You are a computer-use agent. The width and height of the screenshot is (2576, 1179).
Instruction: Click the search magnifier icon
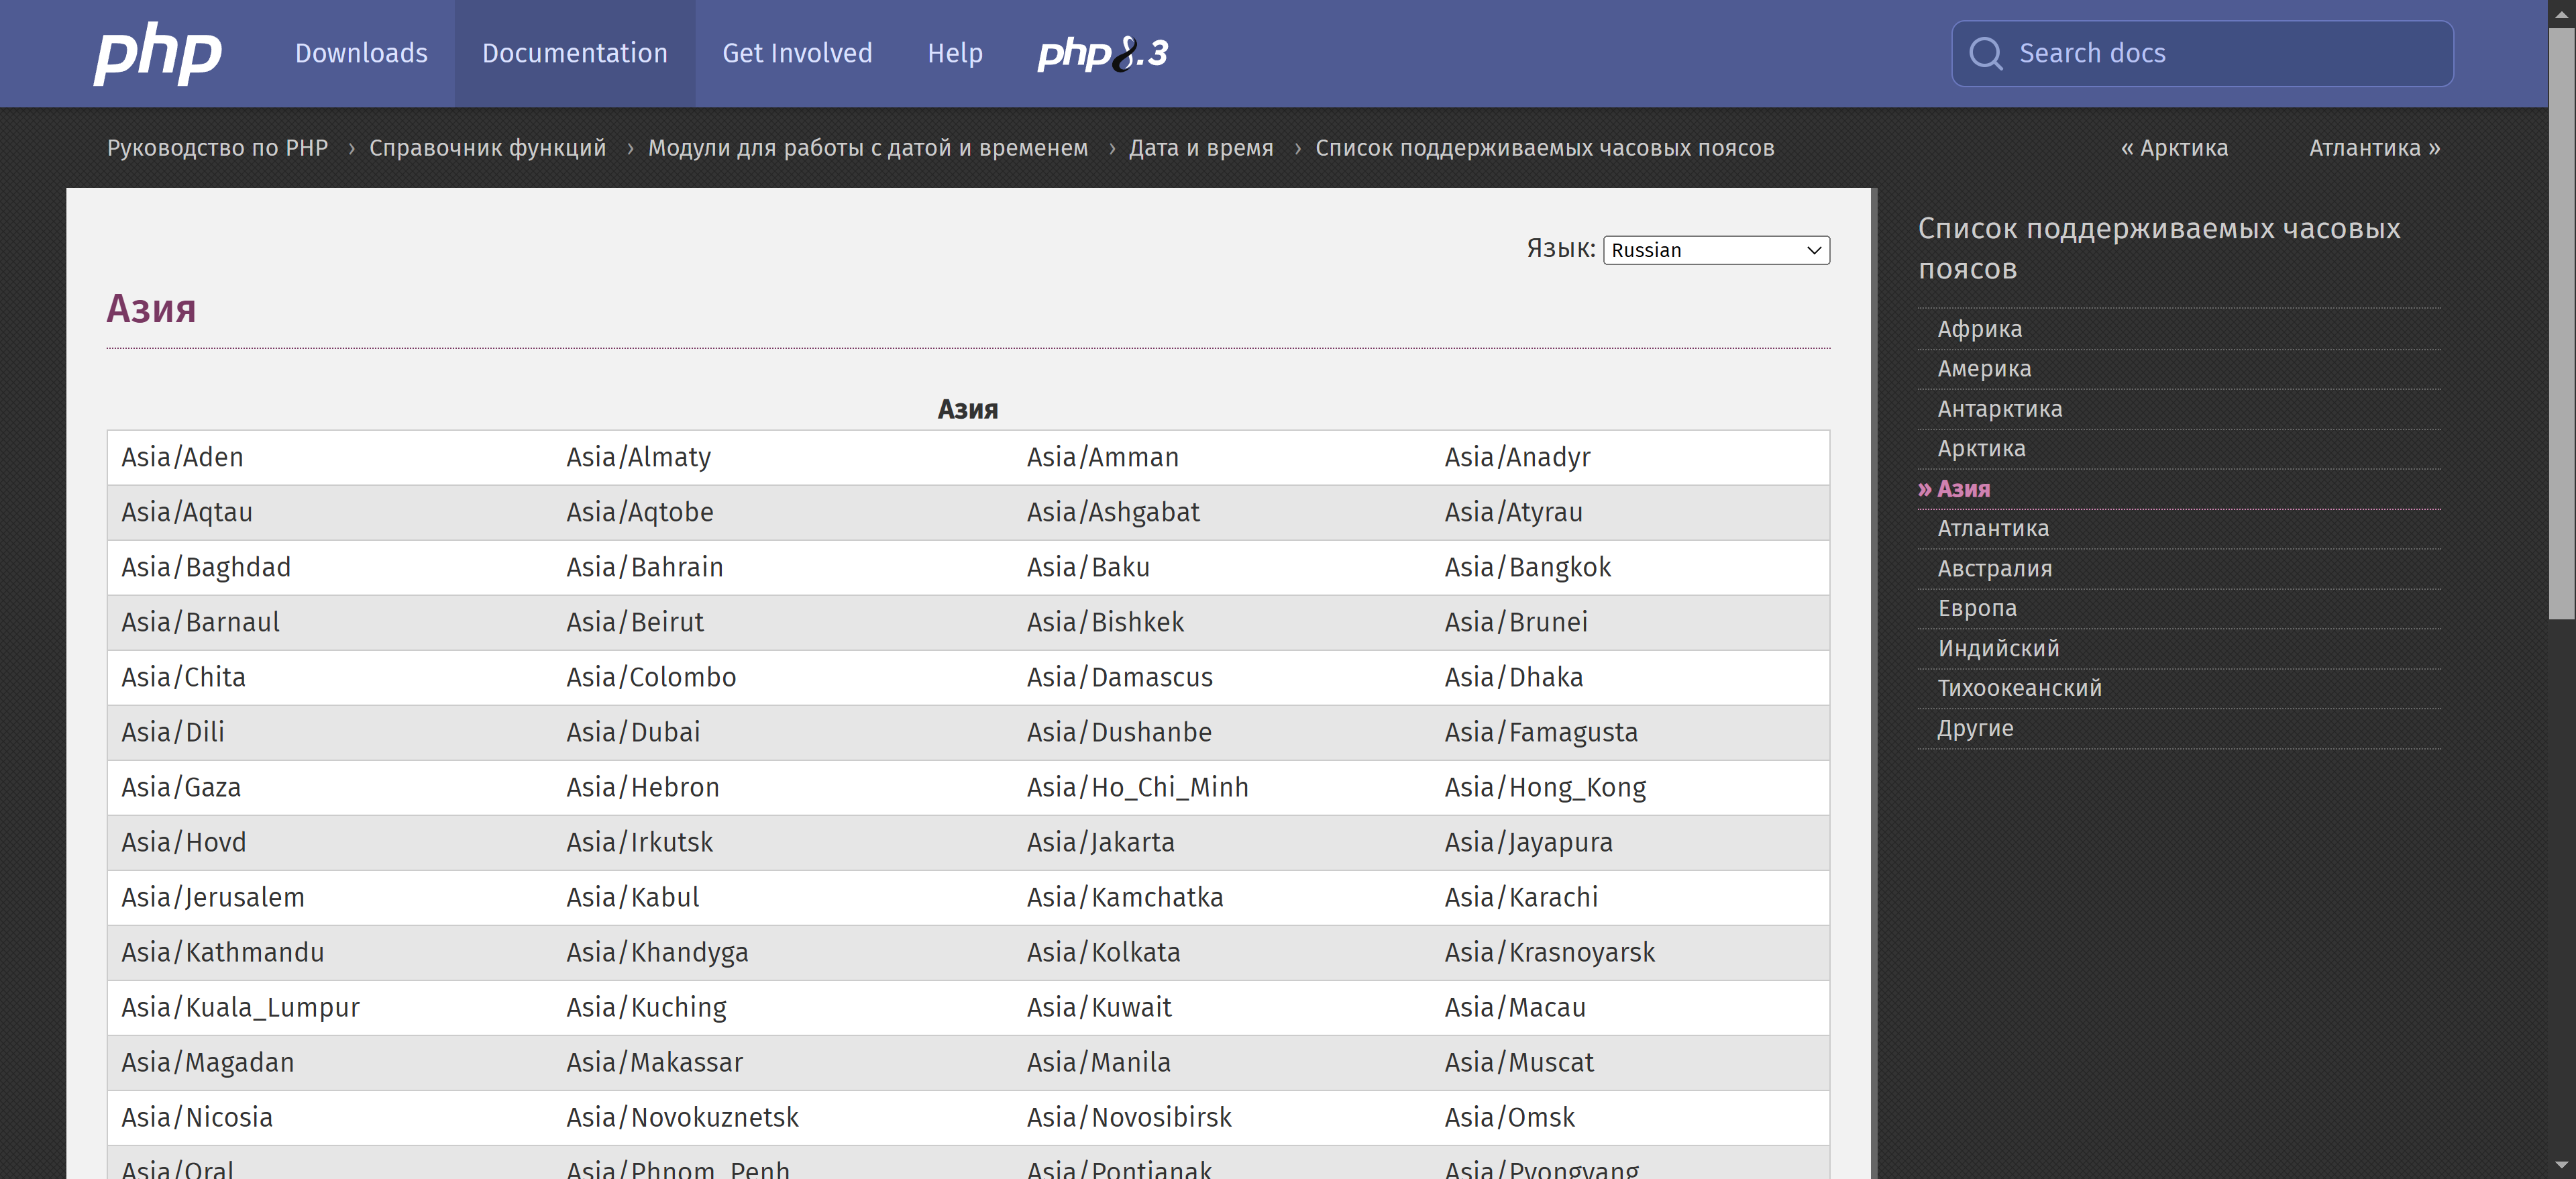pyautogui.click(x=1985, y=53)
